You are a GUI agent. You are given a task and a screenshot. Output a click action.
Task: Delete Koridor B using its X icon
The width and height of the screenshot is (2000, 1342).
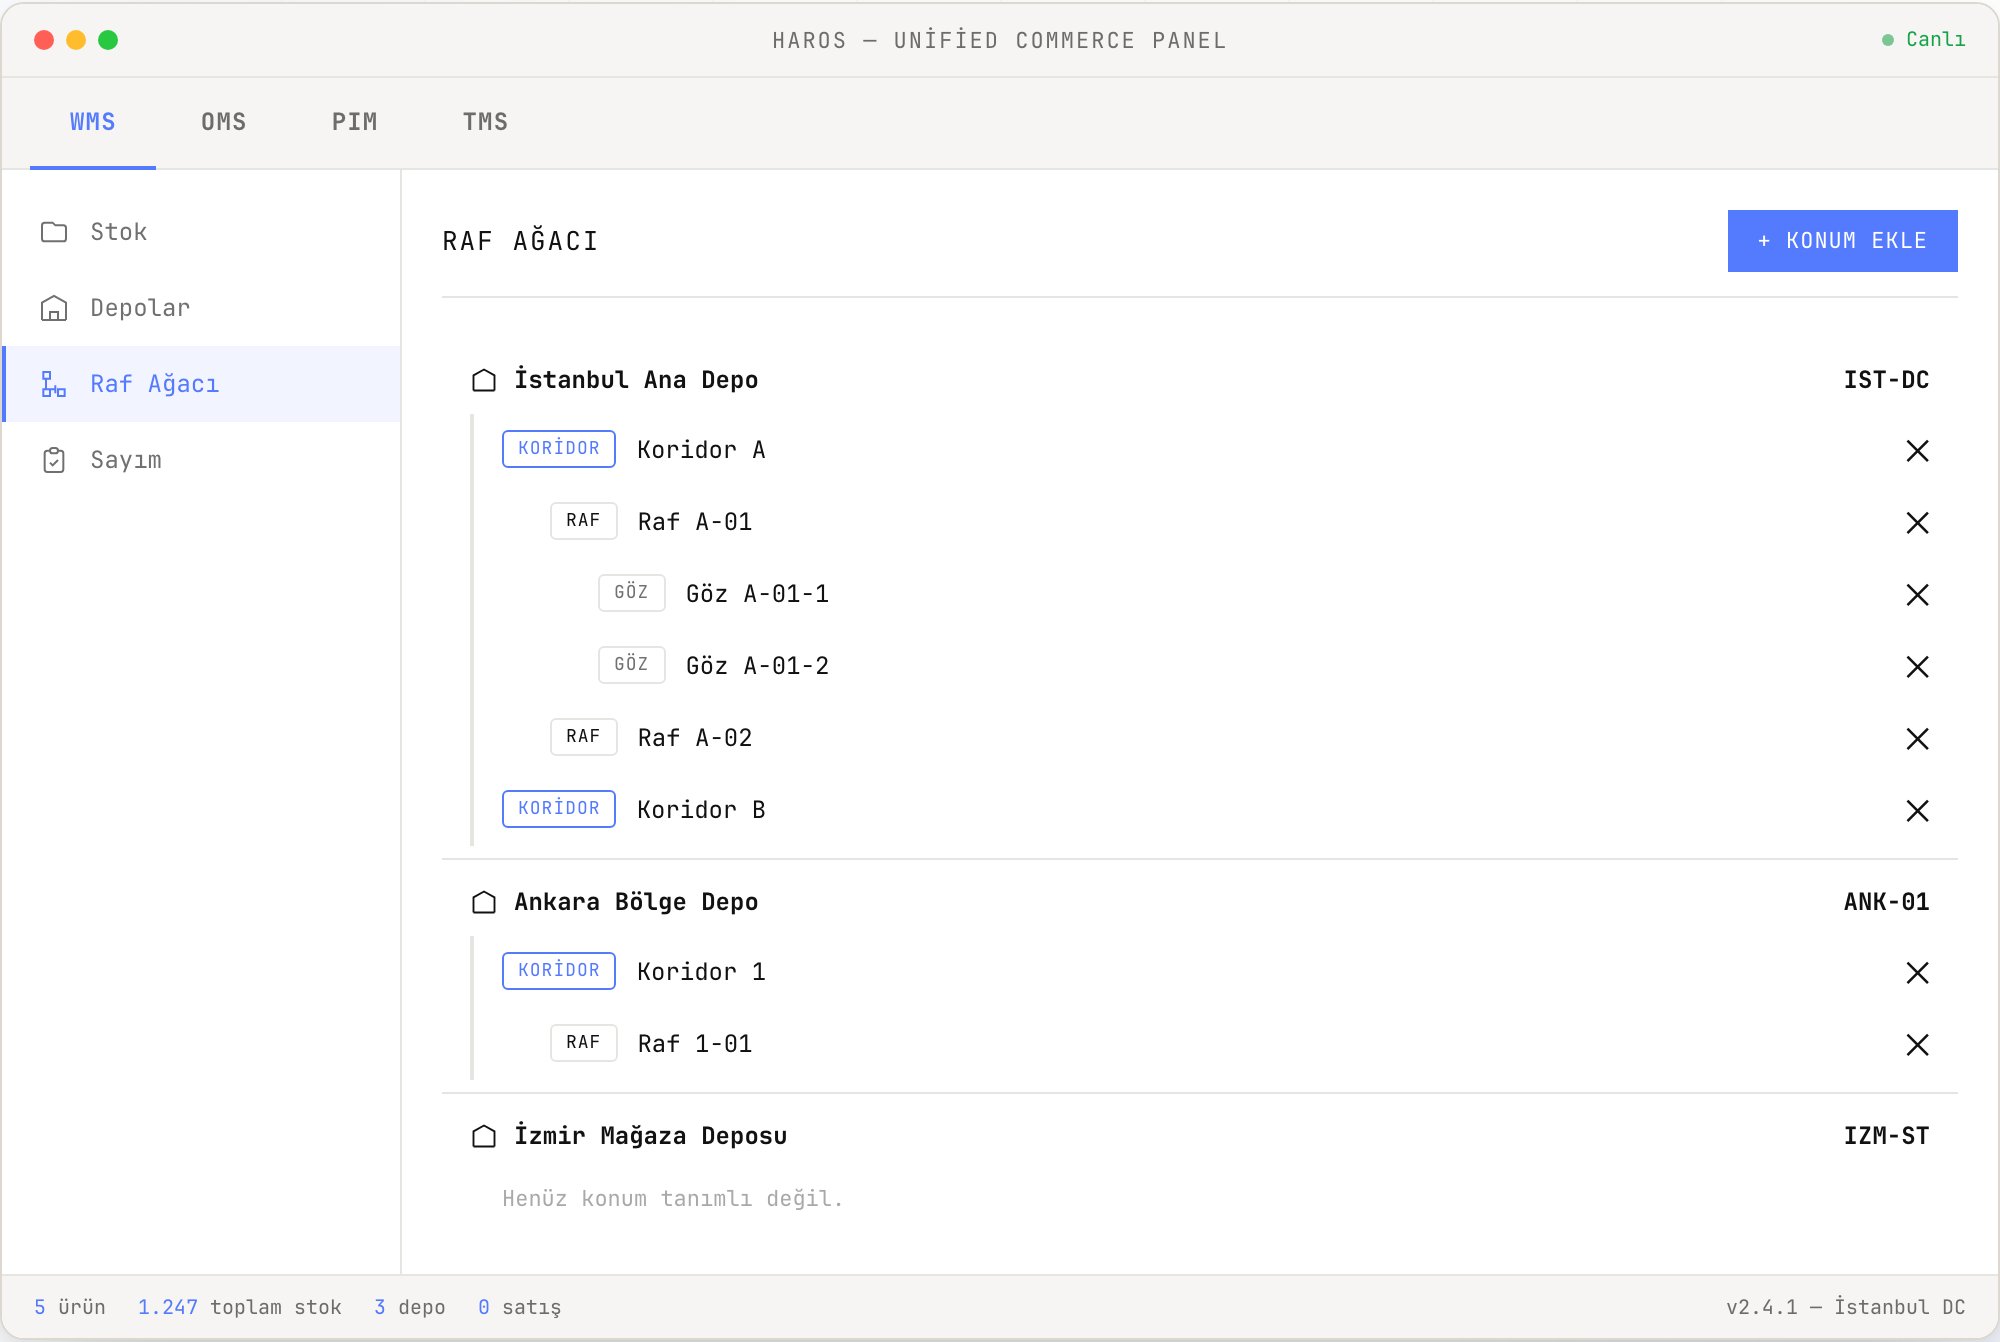(1917, 811)
